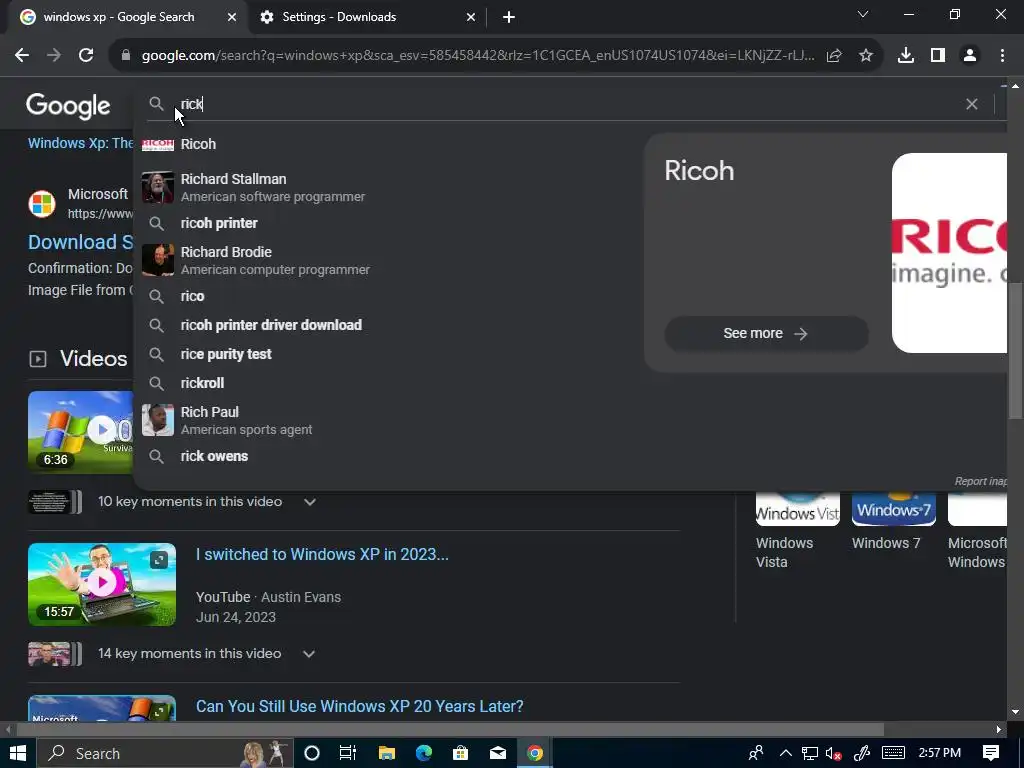
Task: Open the profile avatar icon
Action: tap(970, 56)
